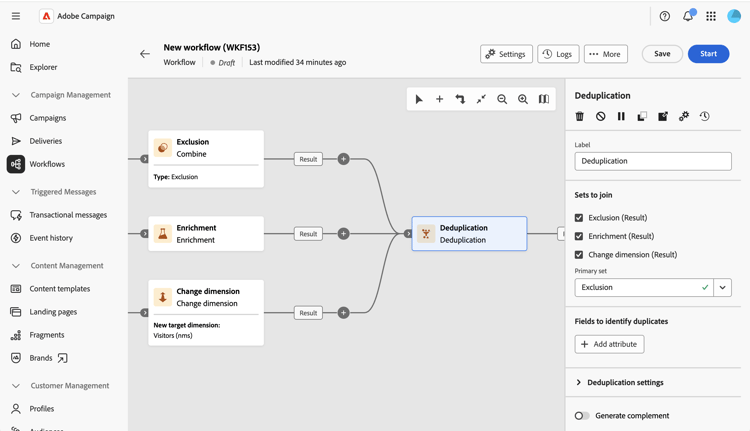
Task: Open workflow Settings
Action: 506,54
